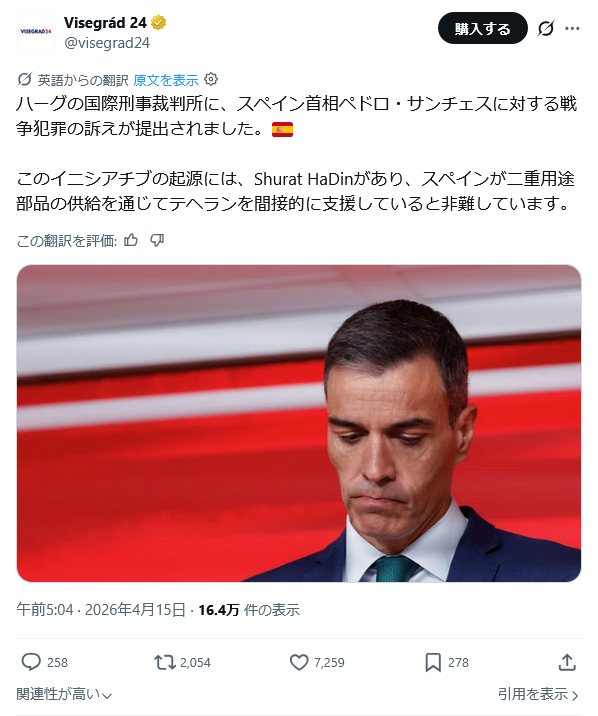Click the Visegrád 24 profile avatar

pyautogui.click(x=36, y=32)
